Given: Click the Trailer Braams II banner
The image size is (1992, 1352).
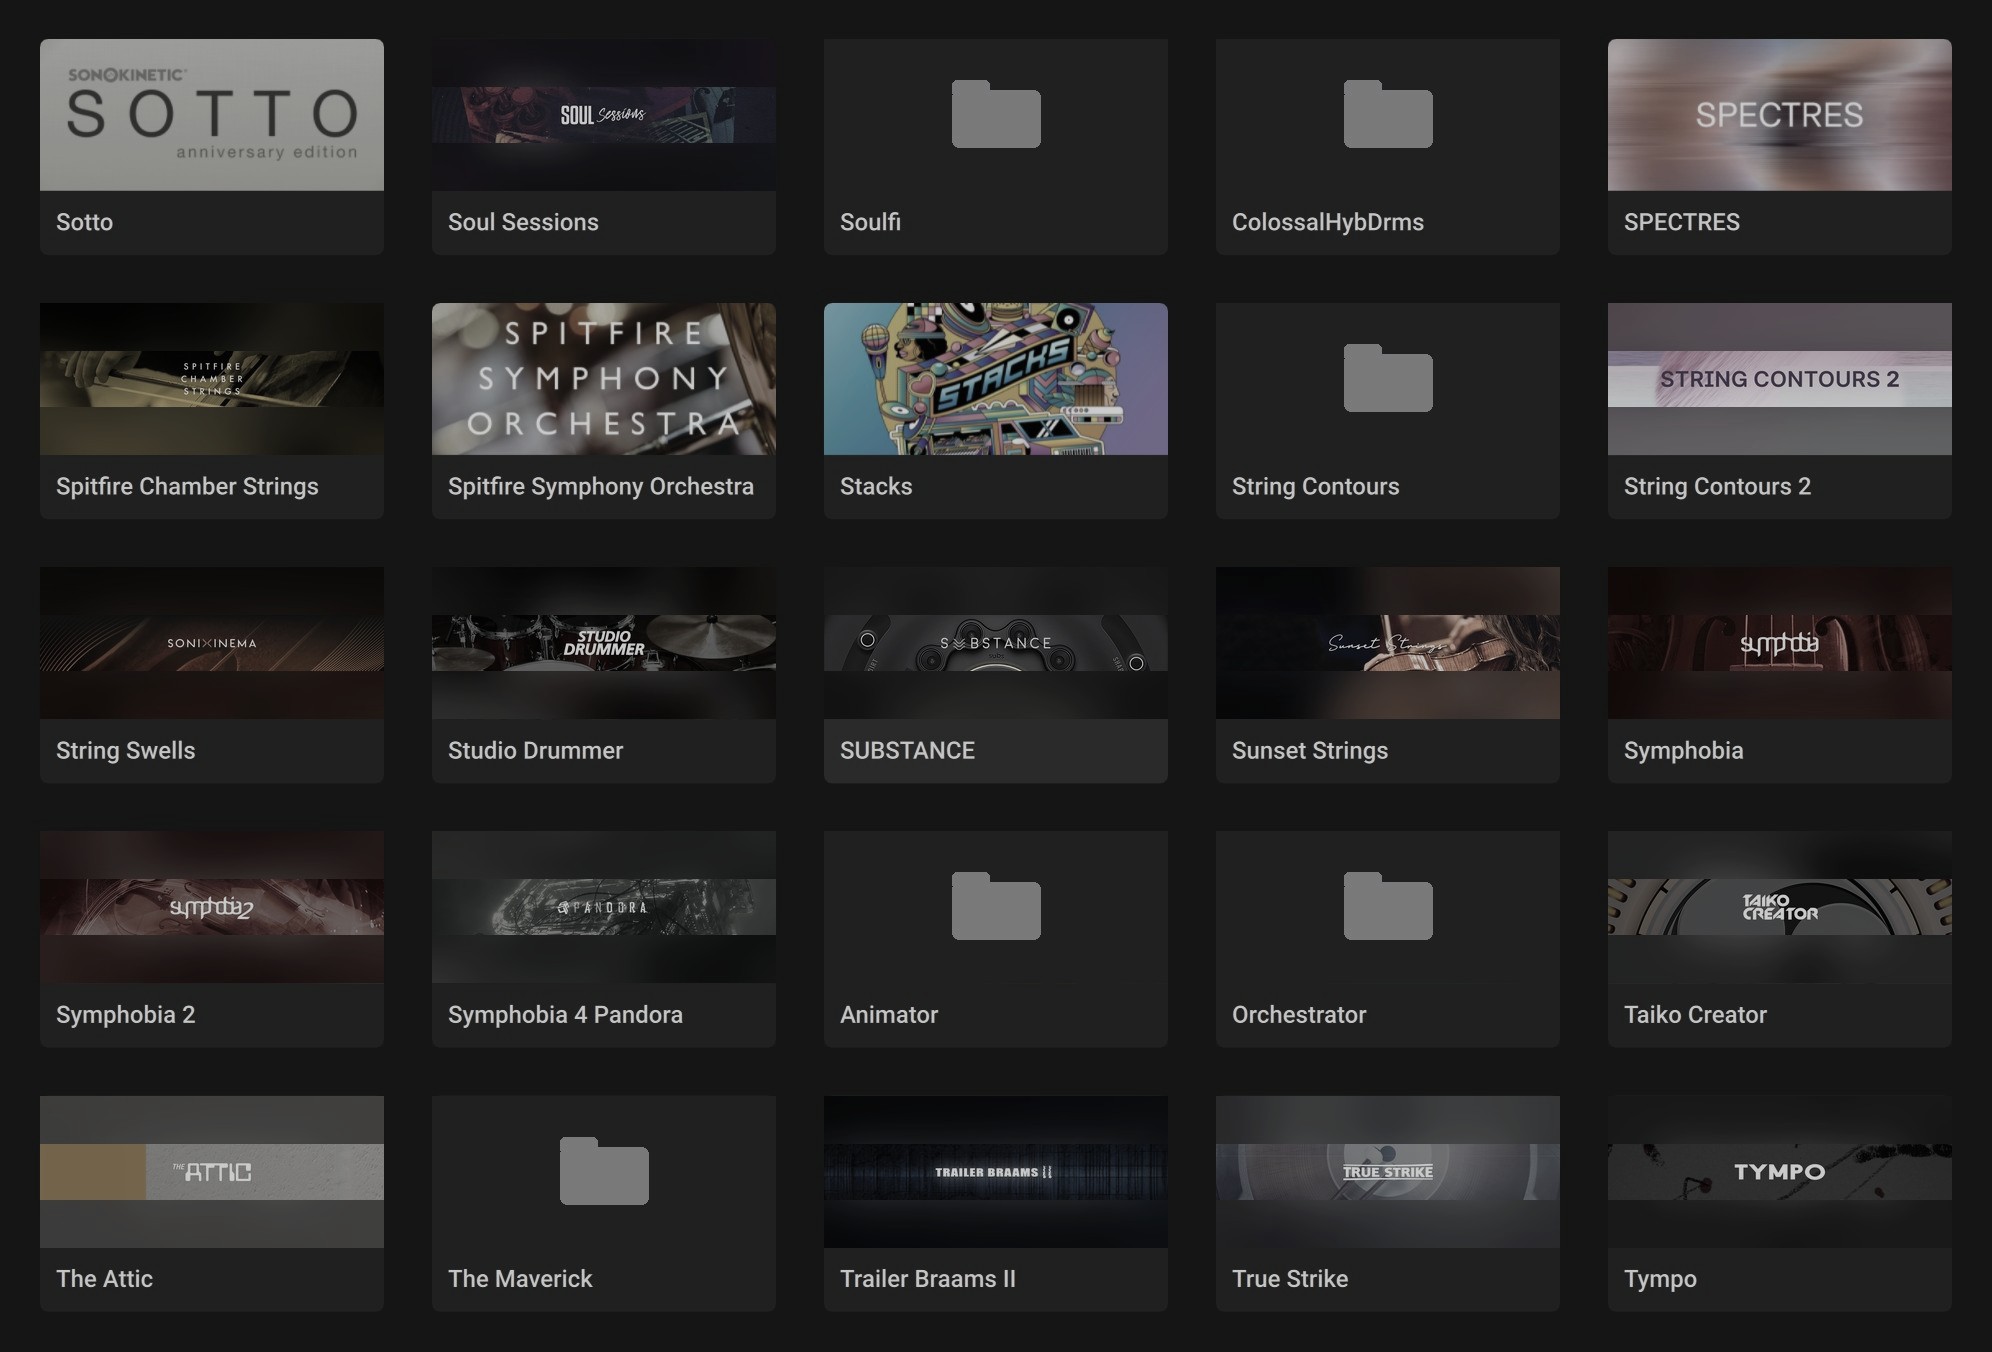Looking at the screenshot, I should coord(996,1172).
